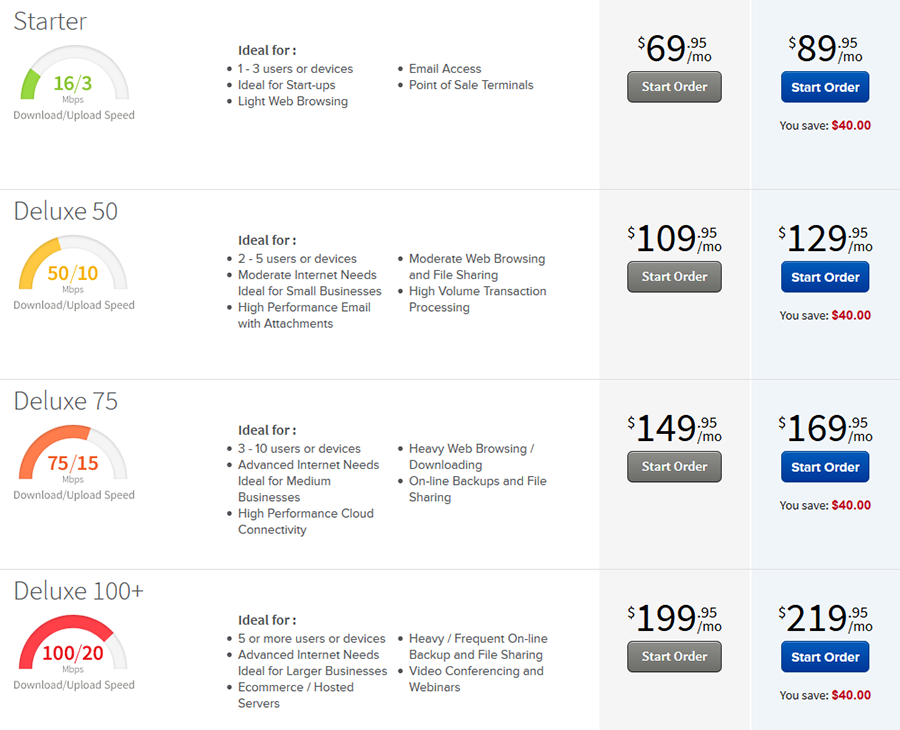The image size is (900, 730).
Task: Click Starter's "You save: $40.00" text
Action: point(825,126)
